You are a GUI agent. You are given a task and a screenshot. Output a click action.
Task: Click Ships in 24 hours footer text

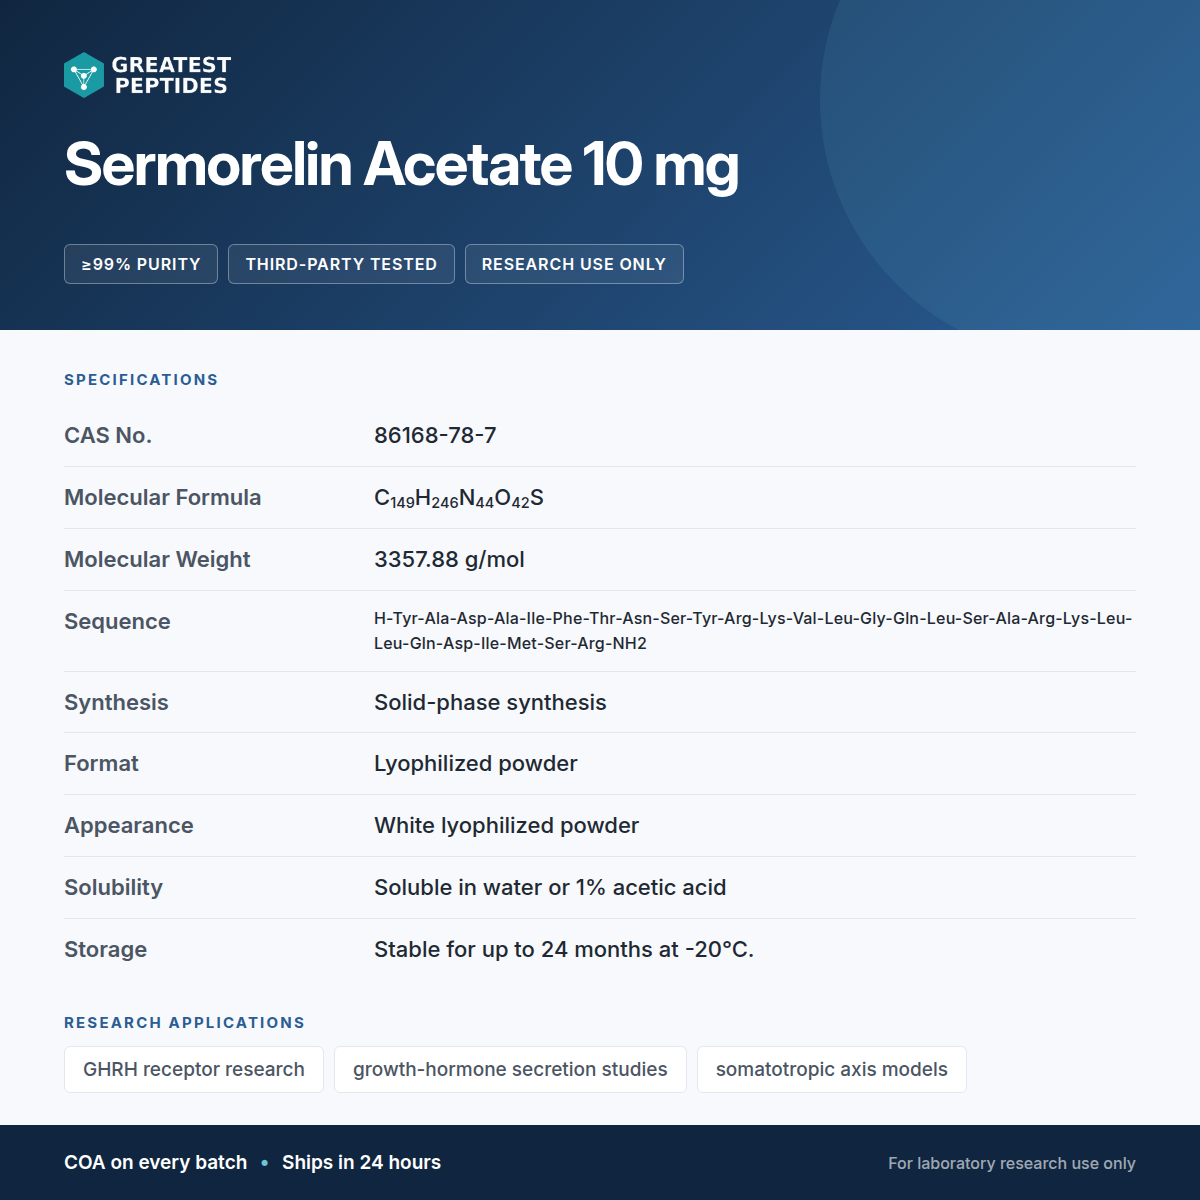361,1162
